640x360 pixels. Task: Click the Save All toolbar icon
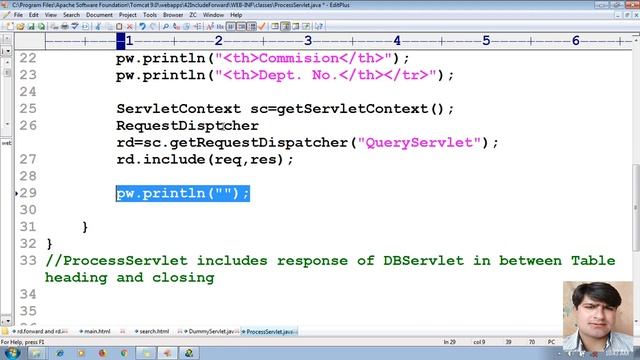(41, 27)
